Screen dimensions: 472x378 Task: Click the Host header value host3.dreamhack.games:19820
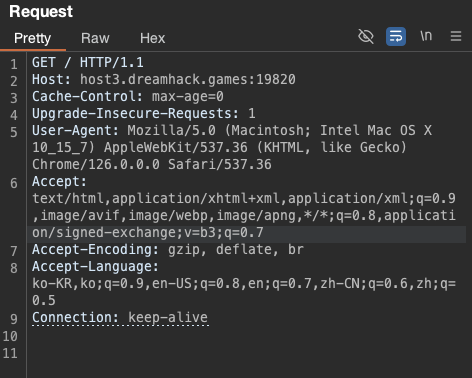click(188, 79)
